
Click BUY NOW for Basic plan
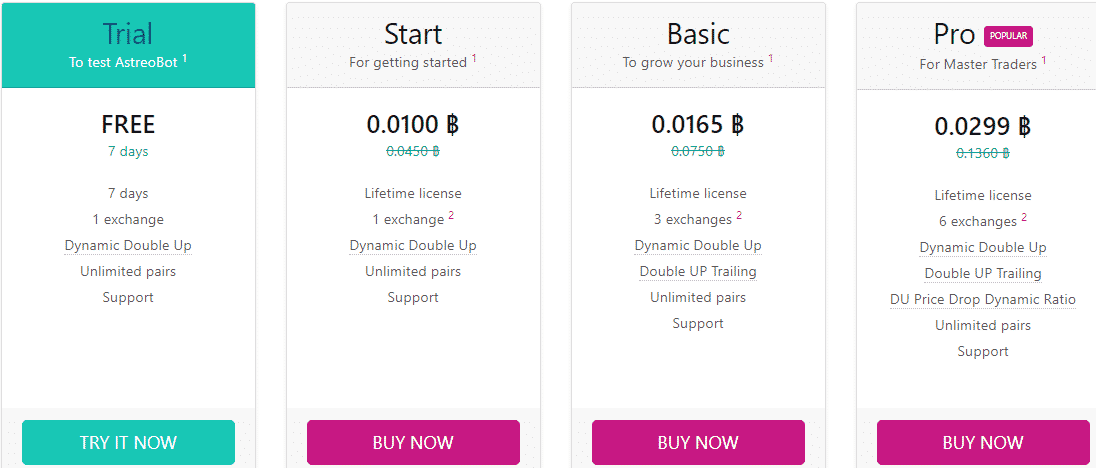point(698,442)
